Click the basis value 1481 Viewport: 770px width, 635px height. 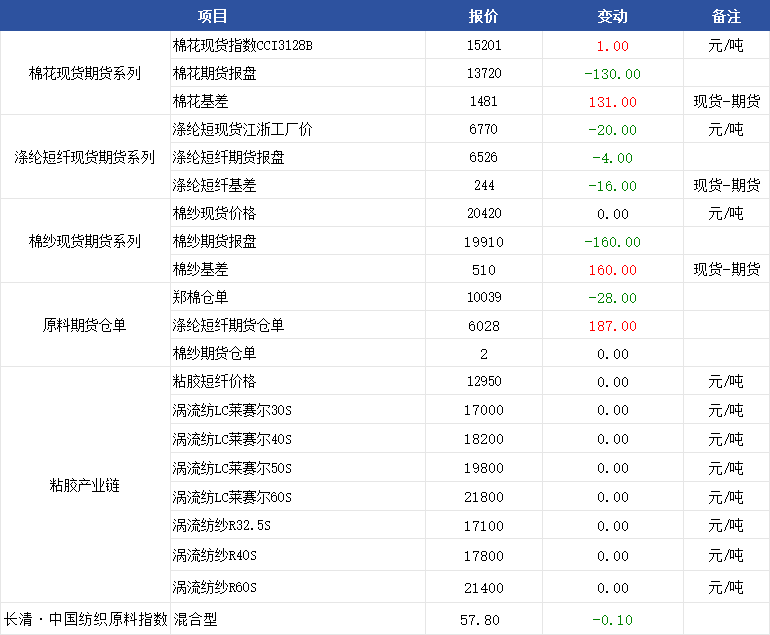(484, 102)
